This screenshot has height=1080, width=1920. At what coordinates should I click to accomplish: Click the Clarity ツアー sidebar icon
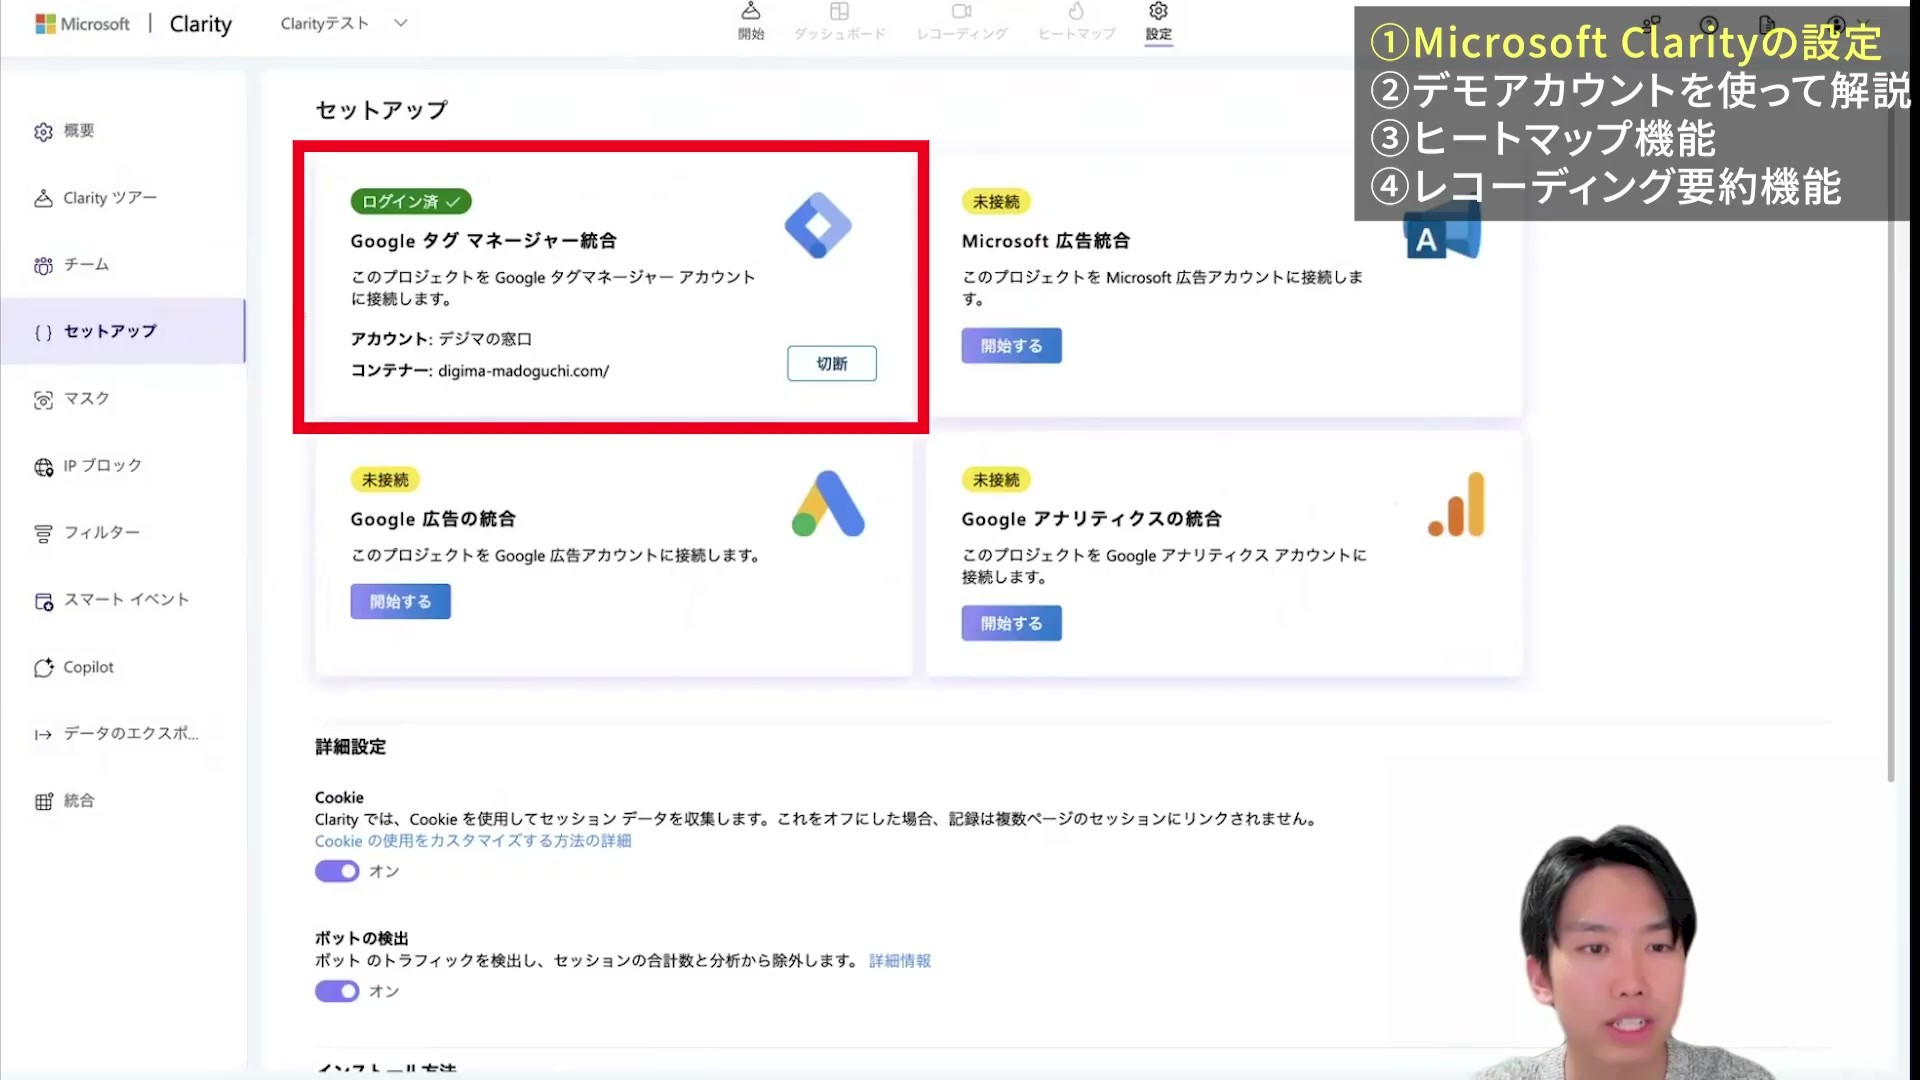[43, 199]
